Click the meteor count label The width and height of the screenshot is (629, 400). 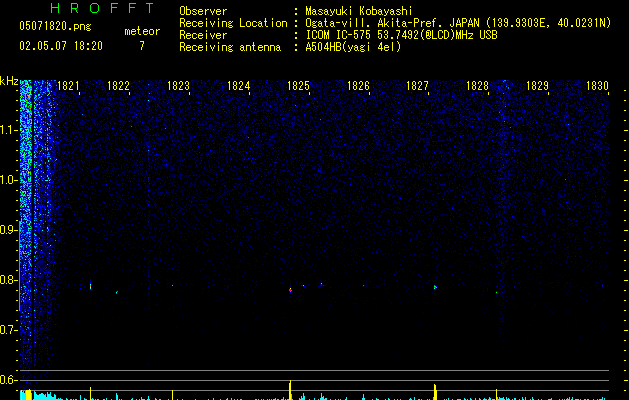142,31
